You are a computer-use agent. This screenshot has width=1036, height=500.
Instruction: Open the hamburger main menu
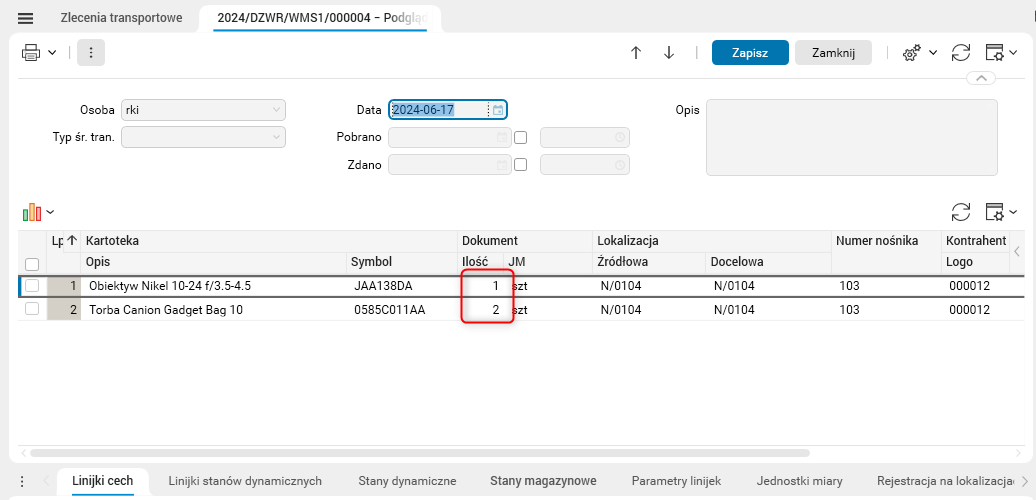[x=25, y=18]
